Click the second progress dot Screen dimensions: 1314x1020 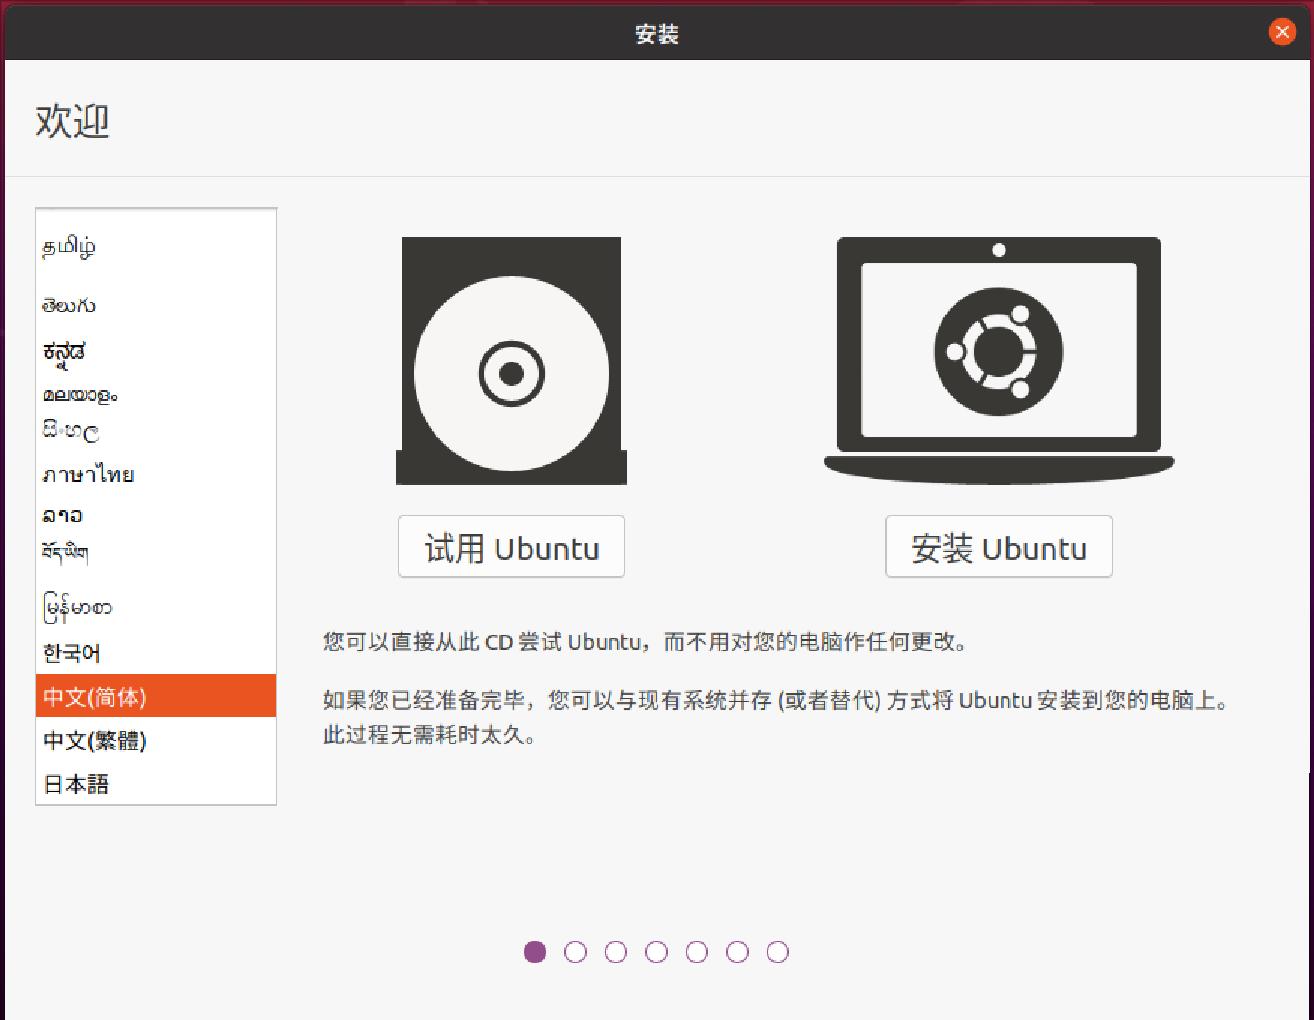[575, 952]
